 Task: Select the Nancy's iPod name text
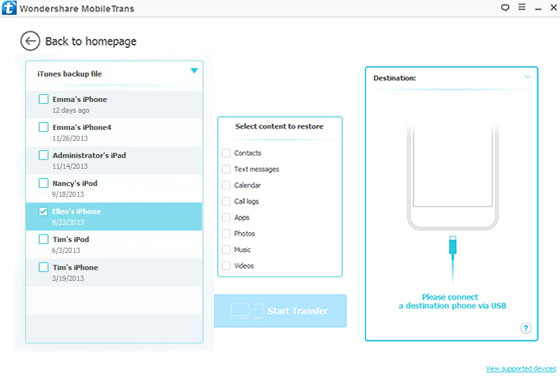75,184
